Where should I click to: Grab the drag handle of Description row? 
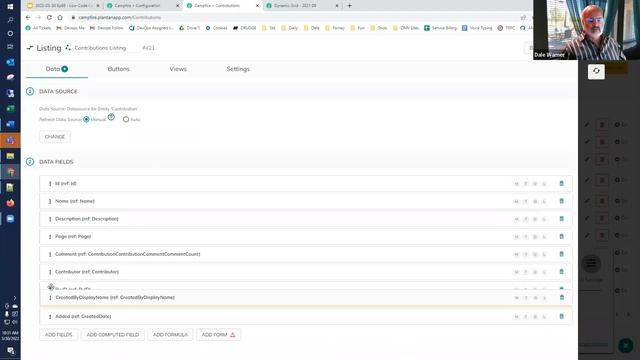point(50,219)
